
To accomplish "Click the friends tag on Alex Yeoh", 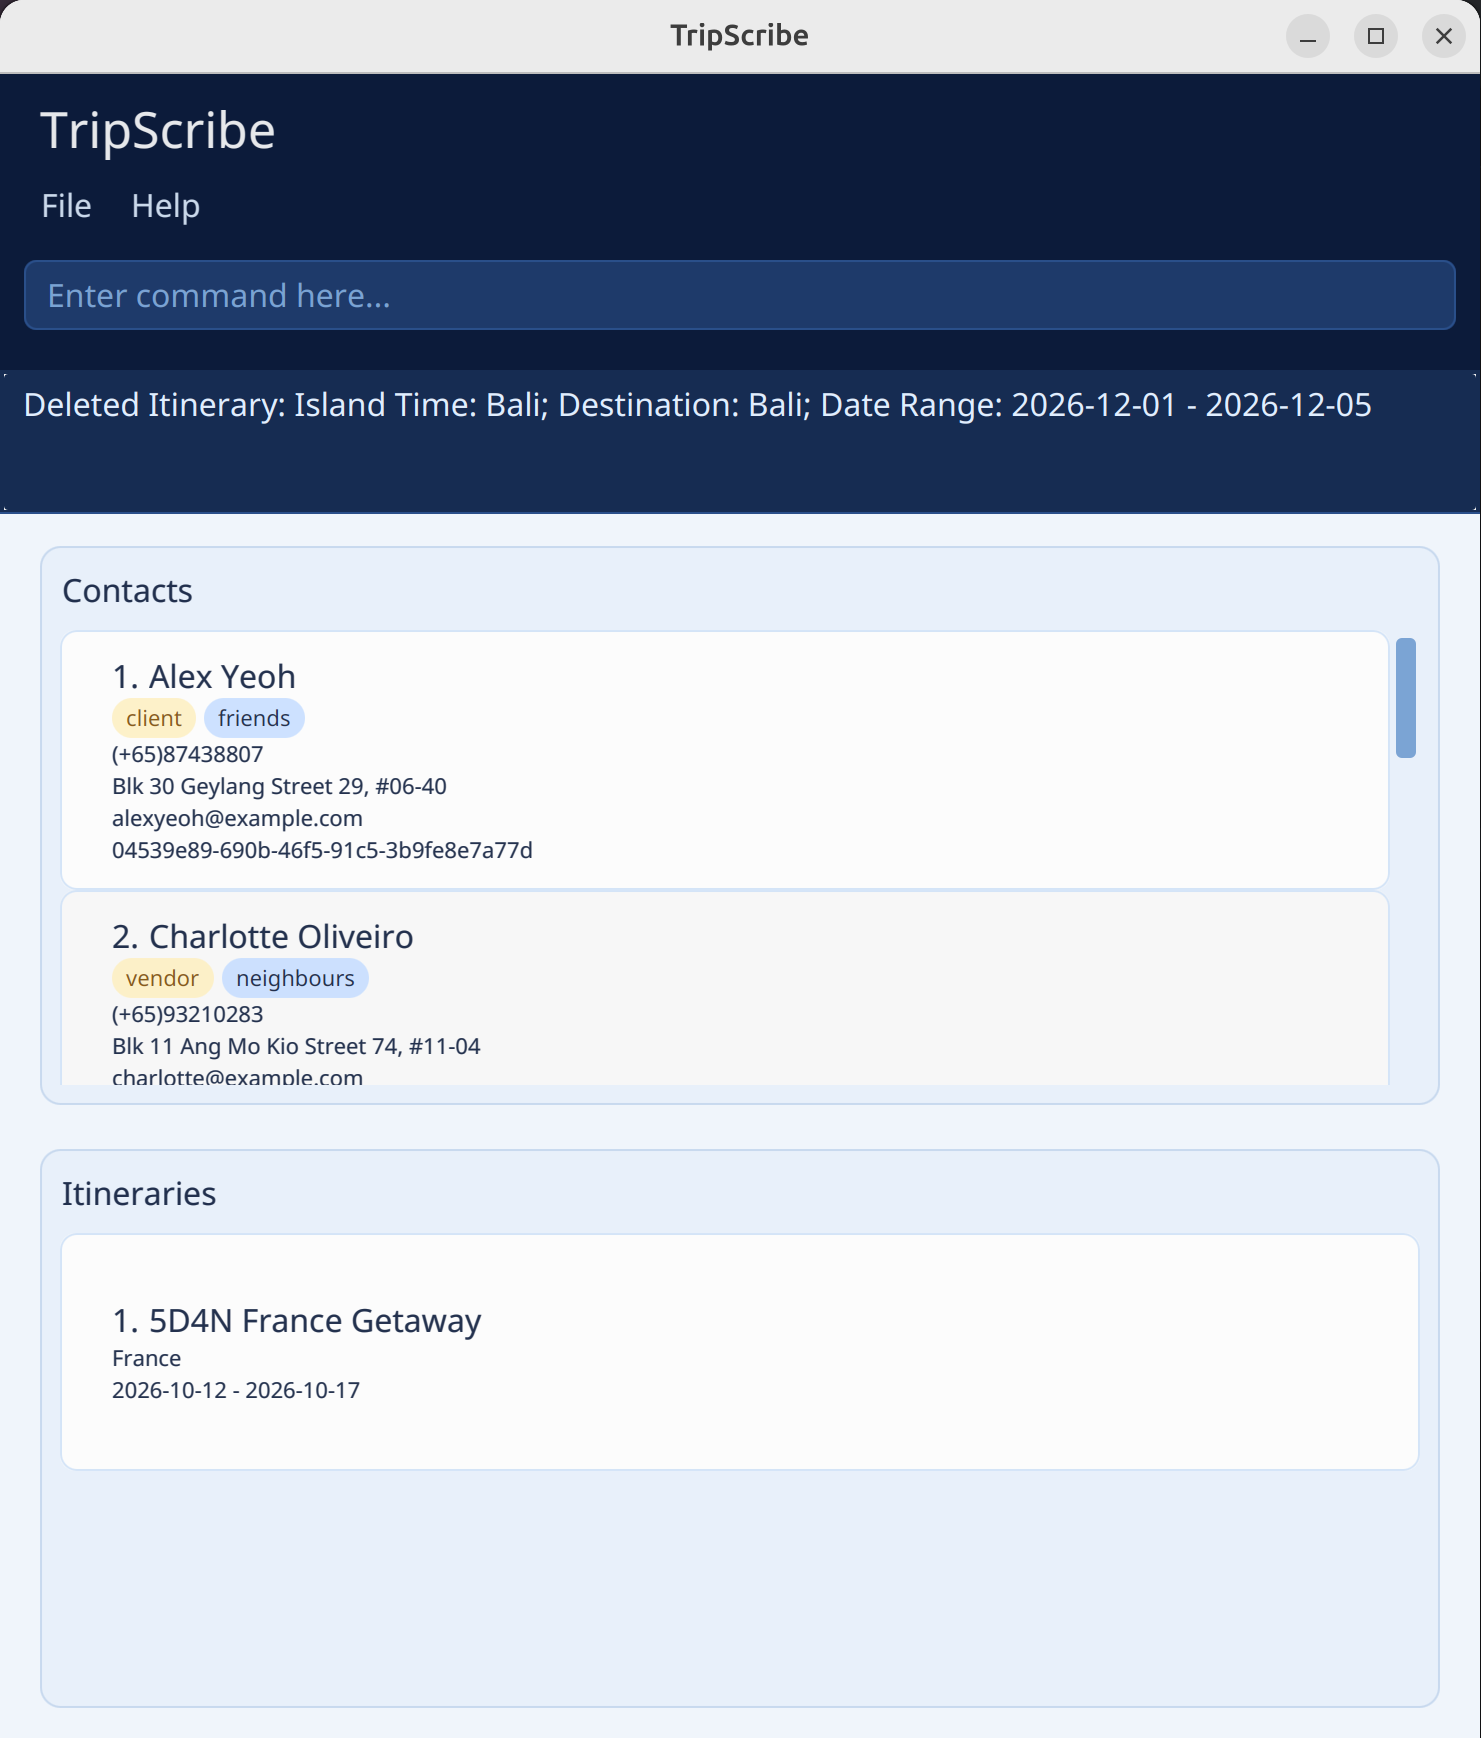I will point(254,718).
